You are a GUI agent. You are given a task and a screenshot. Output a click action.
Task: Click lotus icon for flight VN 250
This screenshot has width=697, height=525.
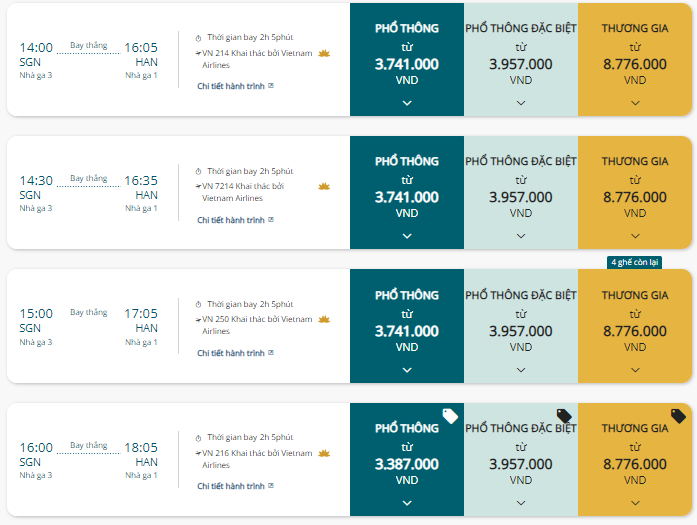click(324, 320)
